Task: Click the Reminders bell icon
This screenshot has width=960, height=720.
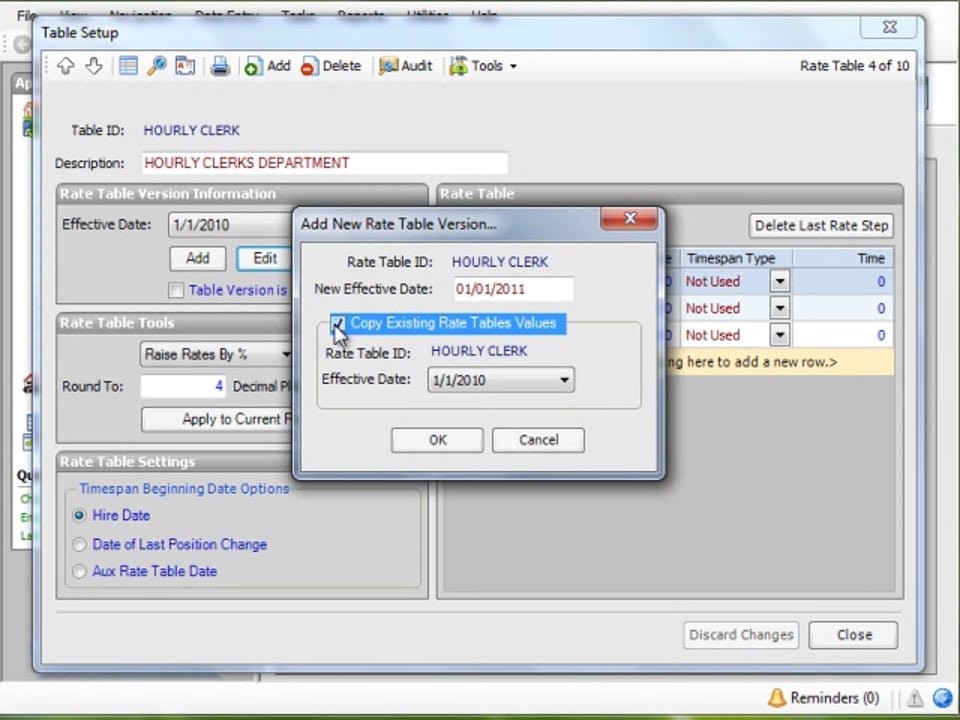Action: (776, 697)
